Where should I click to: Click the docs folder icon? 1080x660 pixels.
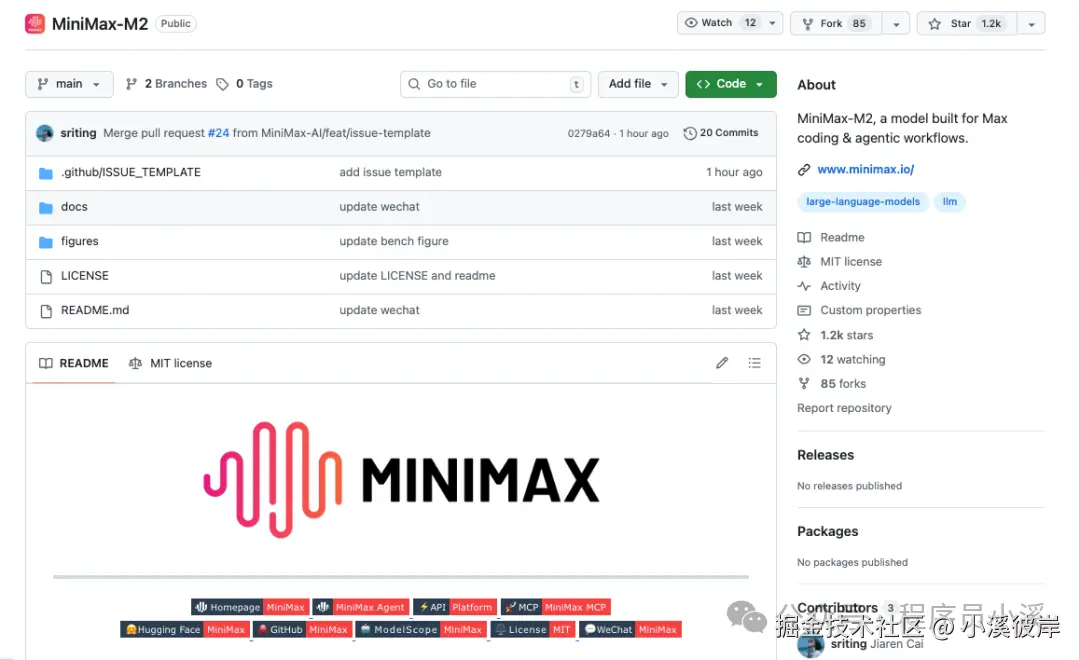click(x=45, y=207)
